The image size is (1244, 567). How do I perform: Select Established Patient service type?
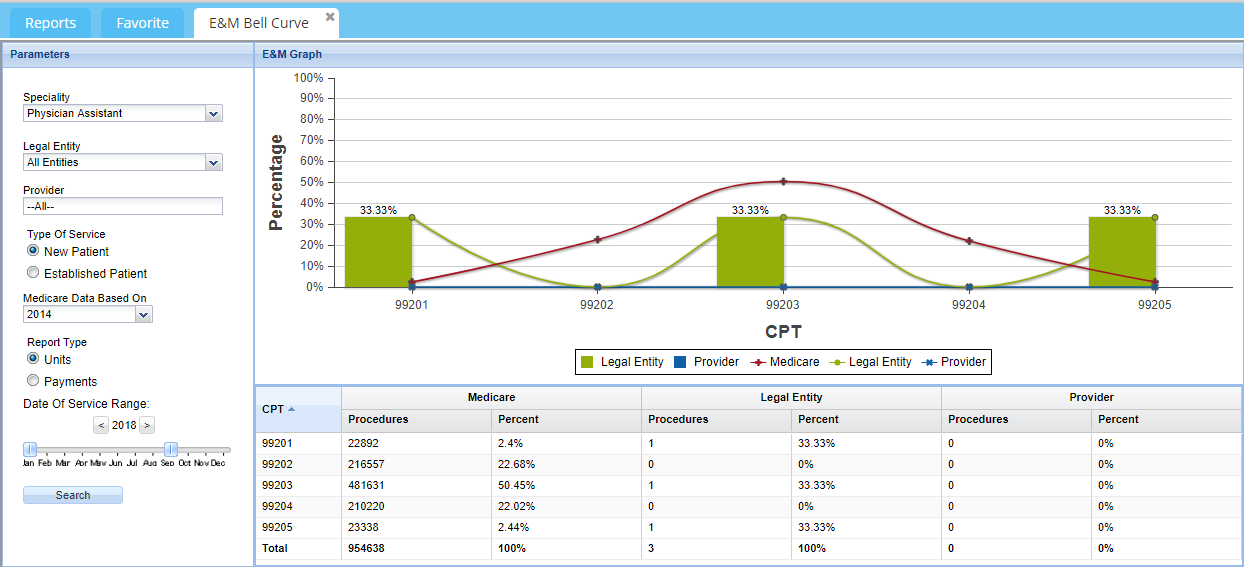(x=33, y=273)
